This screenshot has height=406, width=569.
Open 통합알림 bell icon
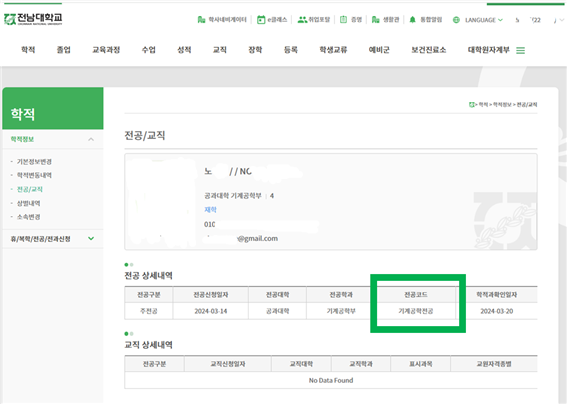(413, 20)
